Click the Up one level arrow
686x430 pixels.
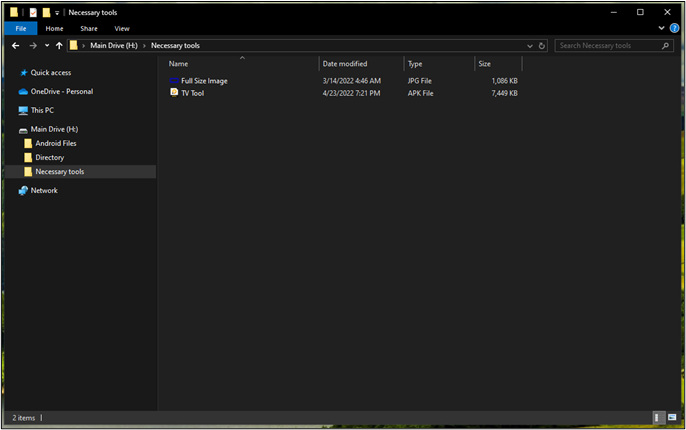point(59,46)
